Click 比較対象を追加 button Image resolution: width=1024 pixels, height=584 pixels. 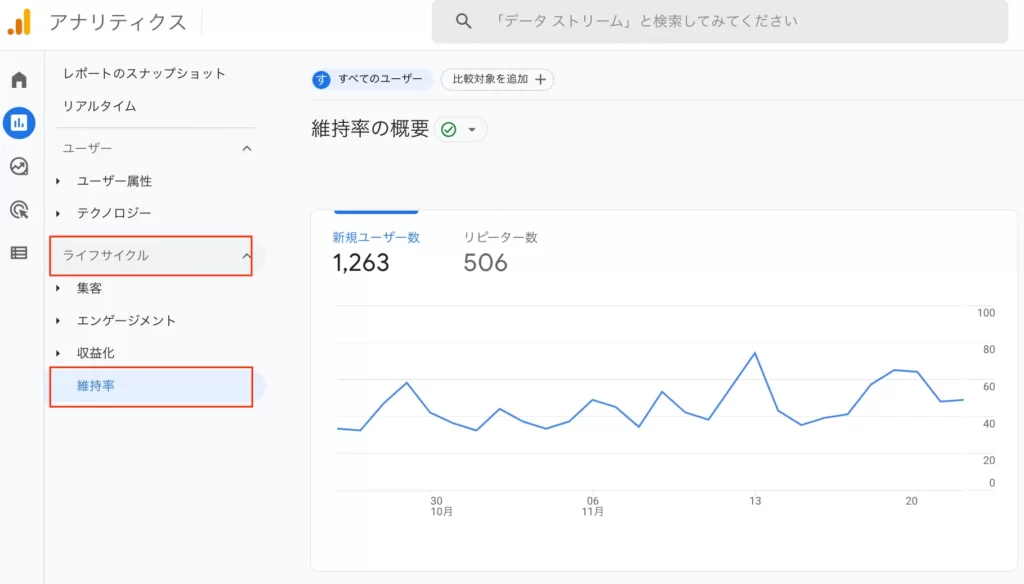click(497, 79)
